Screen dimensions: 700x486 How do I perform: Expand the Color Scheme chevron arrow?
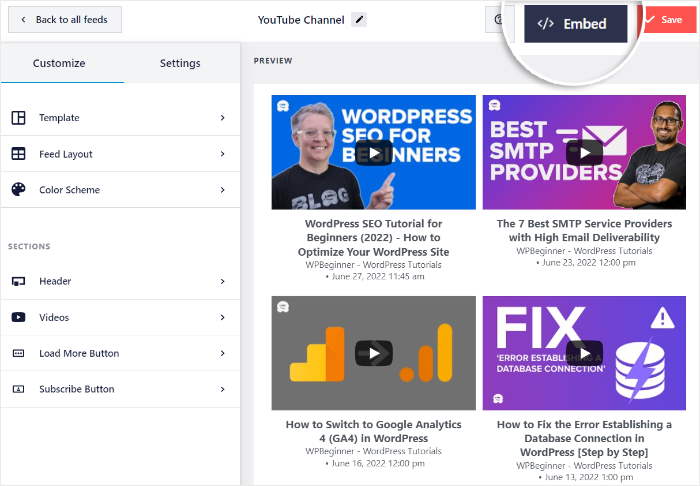[222, 190]
